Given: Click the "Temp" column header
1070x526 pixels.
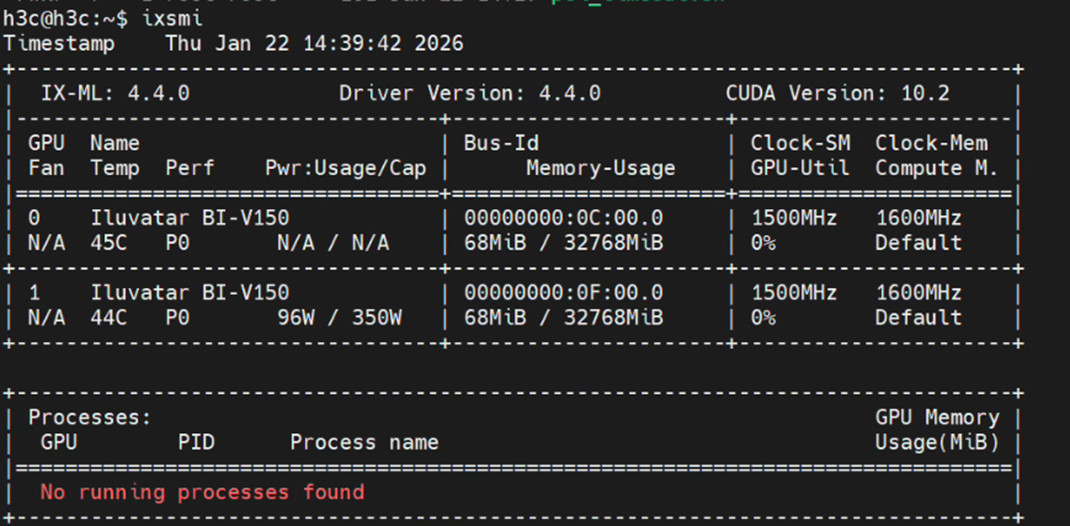Looking at the screenshot, I should [115, 169].
